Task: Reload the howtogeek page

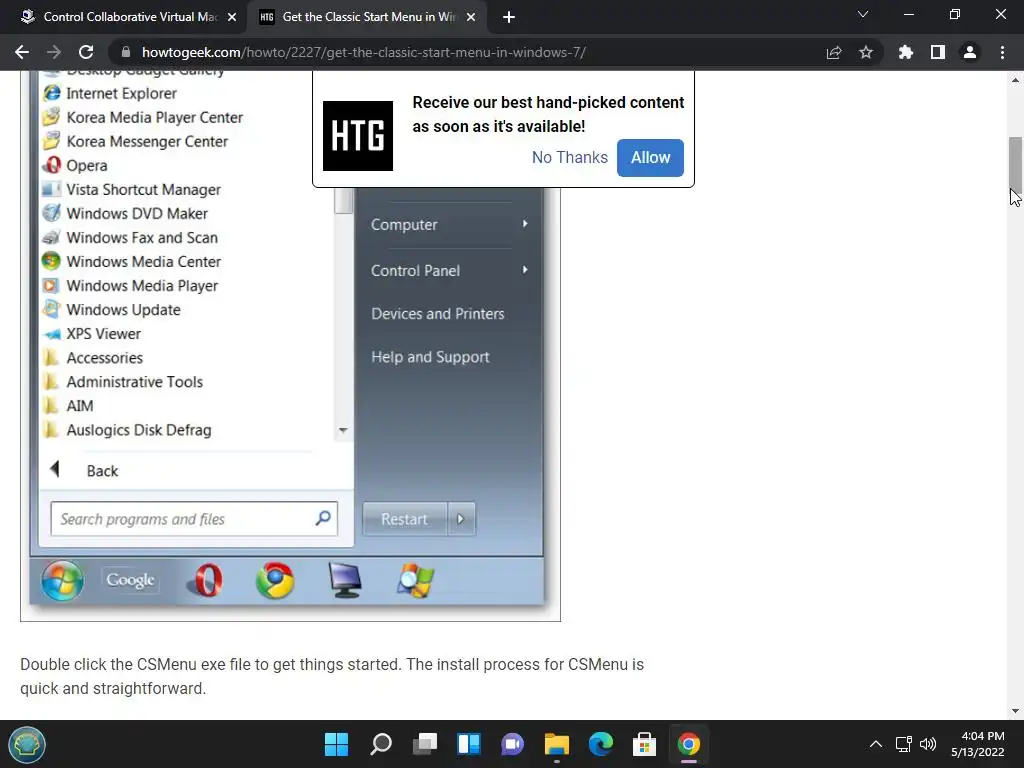Action: point(86,52)
